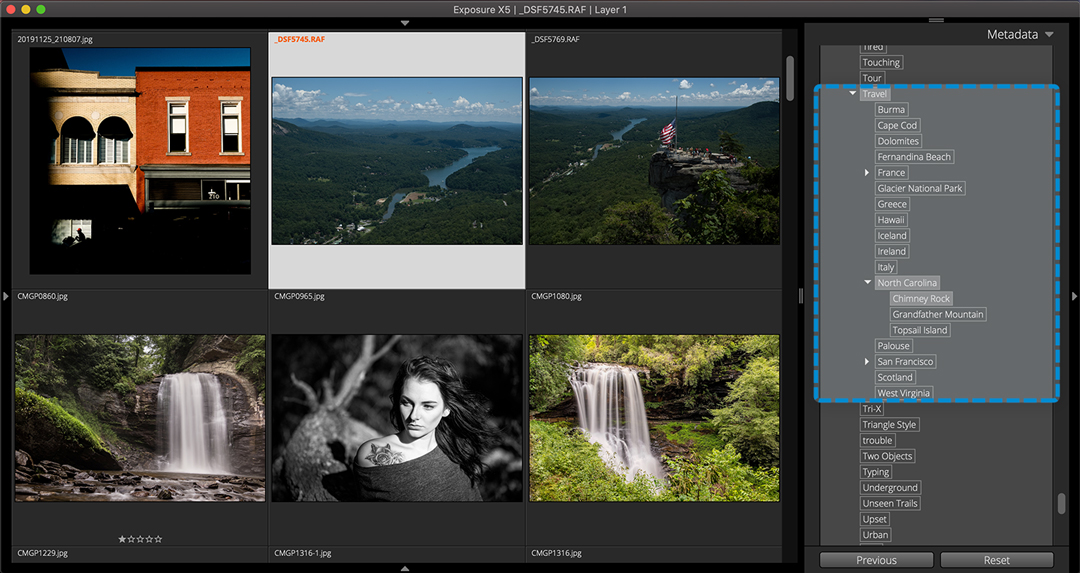Image resolution: width=1080 pixels, height=573 pixels.
Task: Select the Travel keyword tag
Action: coord(875,94)
